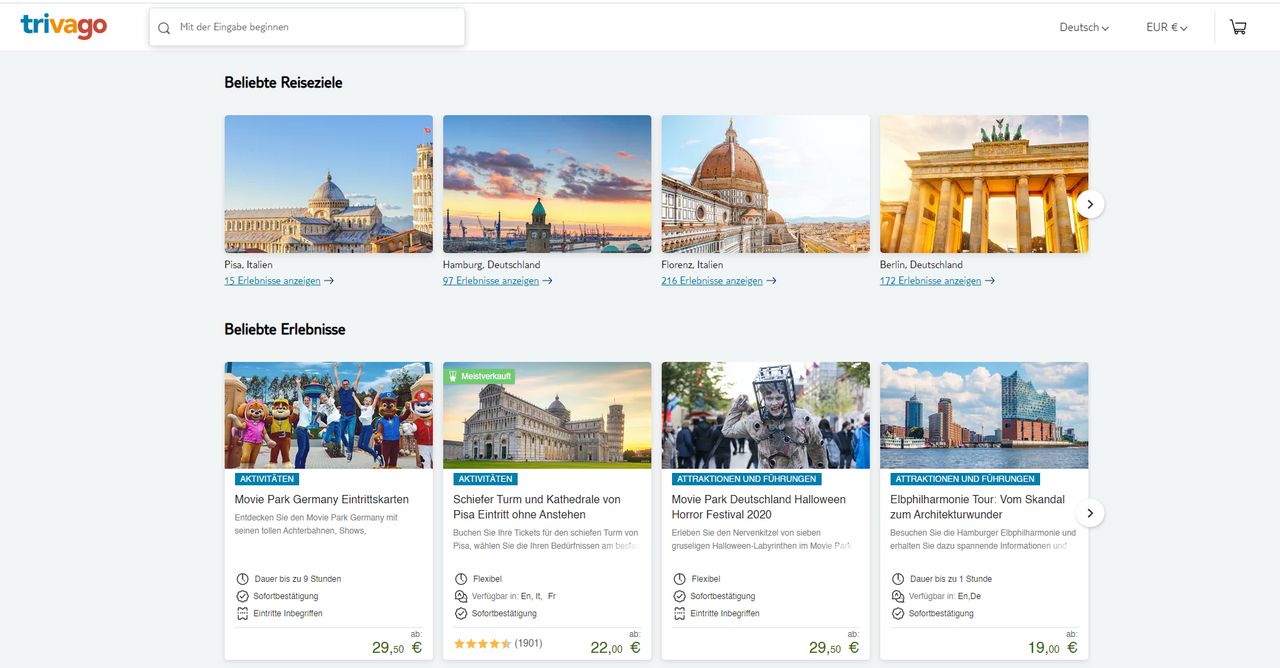Image resolution: width=1280 pixels, height=668 pixels.
Task: Click next arrow in Beliebte Reiseziele carousel
Action: tap(1090, 204)
